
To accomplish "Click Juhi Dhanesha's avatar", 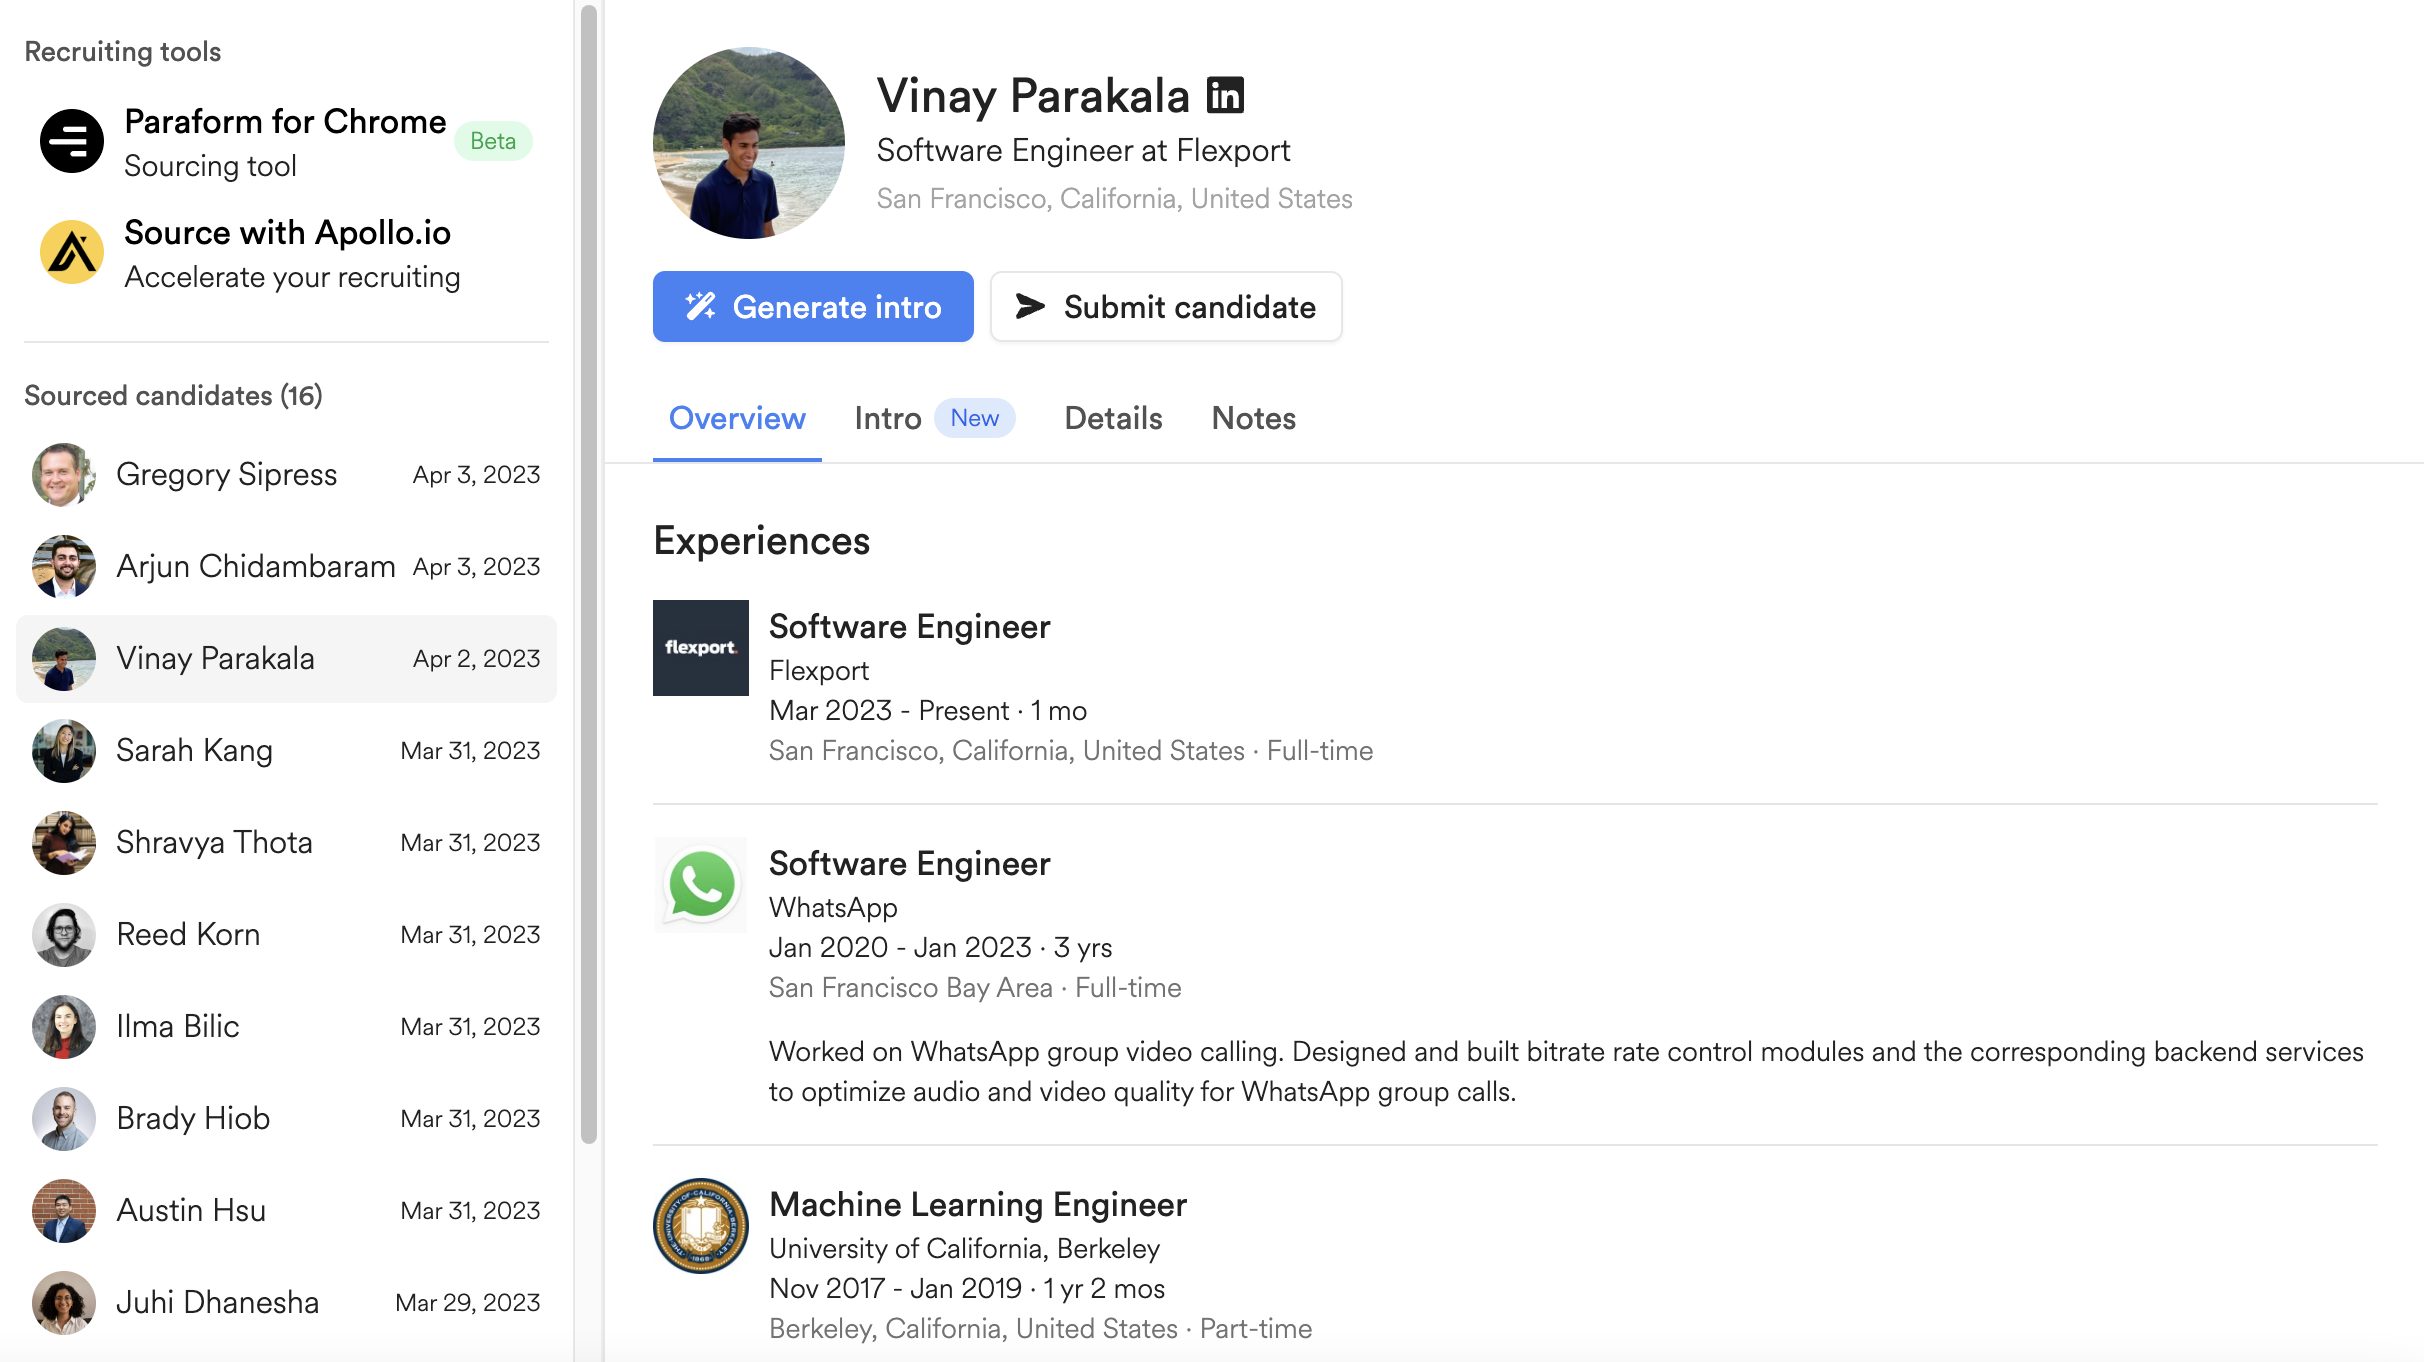I will (64, 1303).
